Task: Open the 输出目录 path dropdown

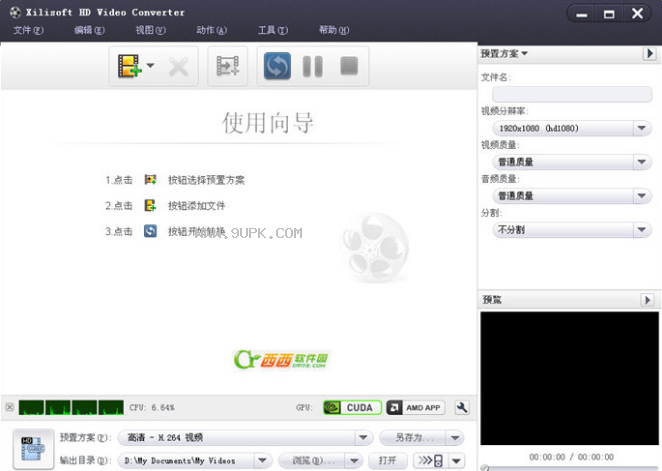Action: [262, 460]
